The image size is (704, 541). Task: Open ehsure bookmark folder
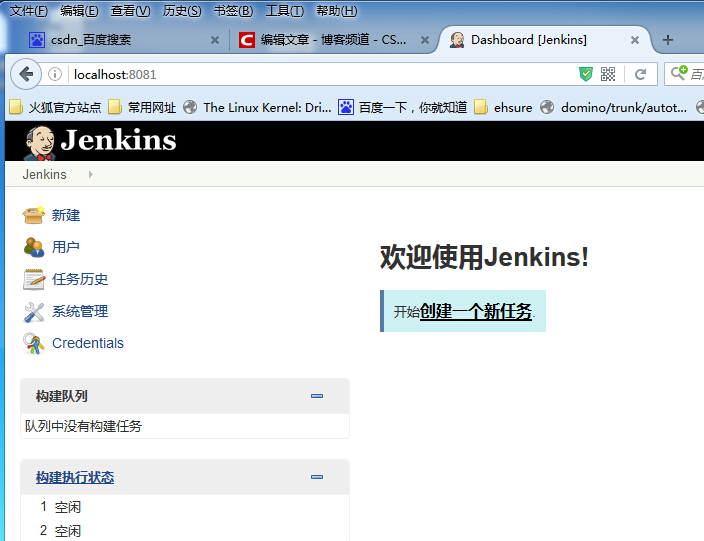pos(503,108)
